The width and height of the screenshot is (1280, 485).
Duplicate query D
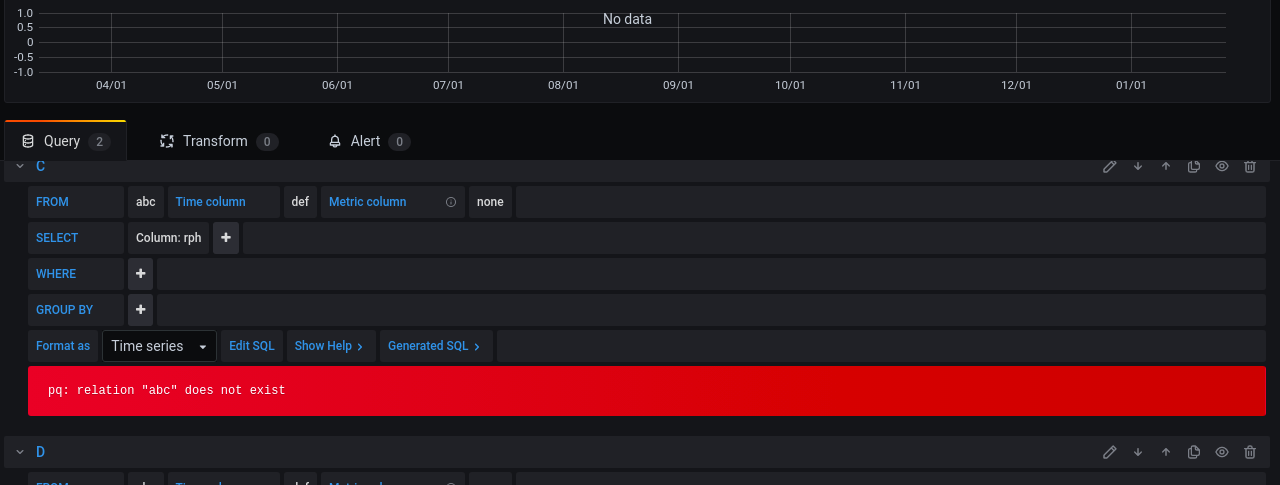coord(1193,452)
